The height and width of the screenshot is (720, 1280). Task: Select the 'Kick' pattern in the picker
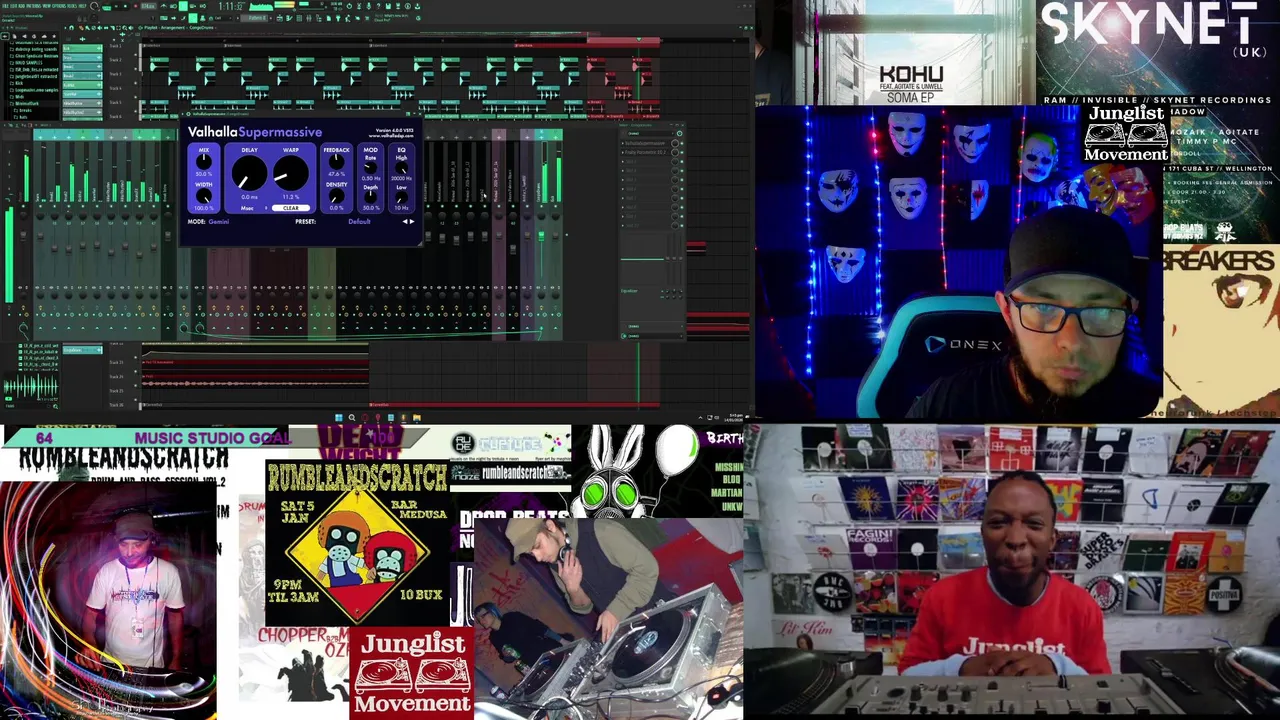82,48
